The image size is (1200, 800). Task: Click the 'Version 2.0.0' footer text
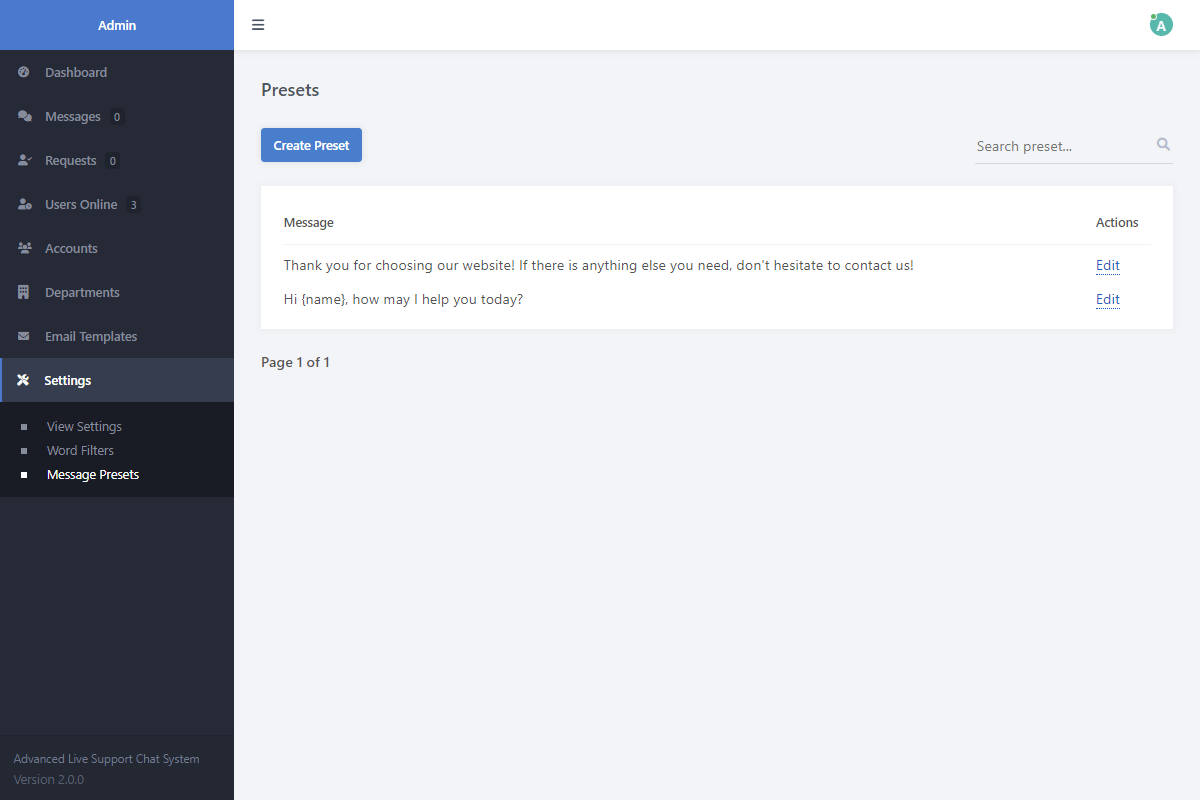[49, 779]
